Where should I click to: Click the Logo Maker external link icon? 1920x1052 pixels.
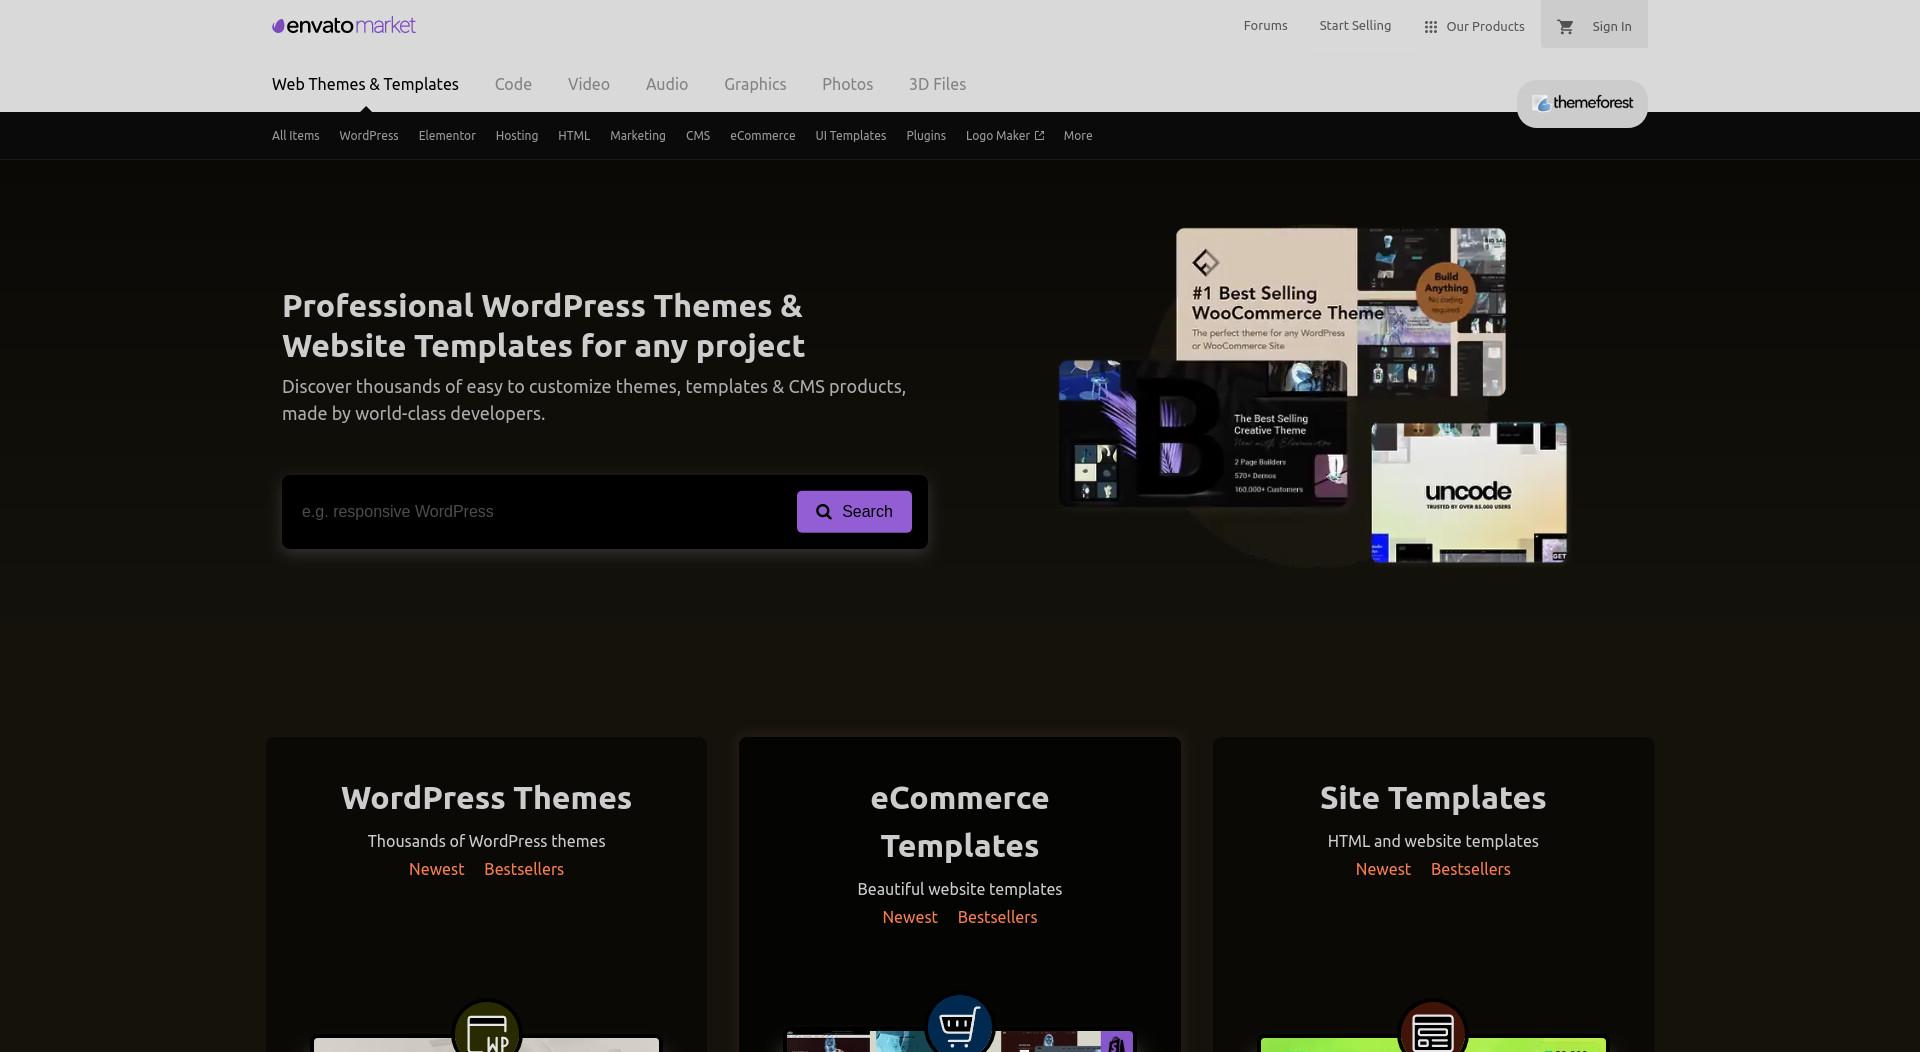click(1039, 136)
